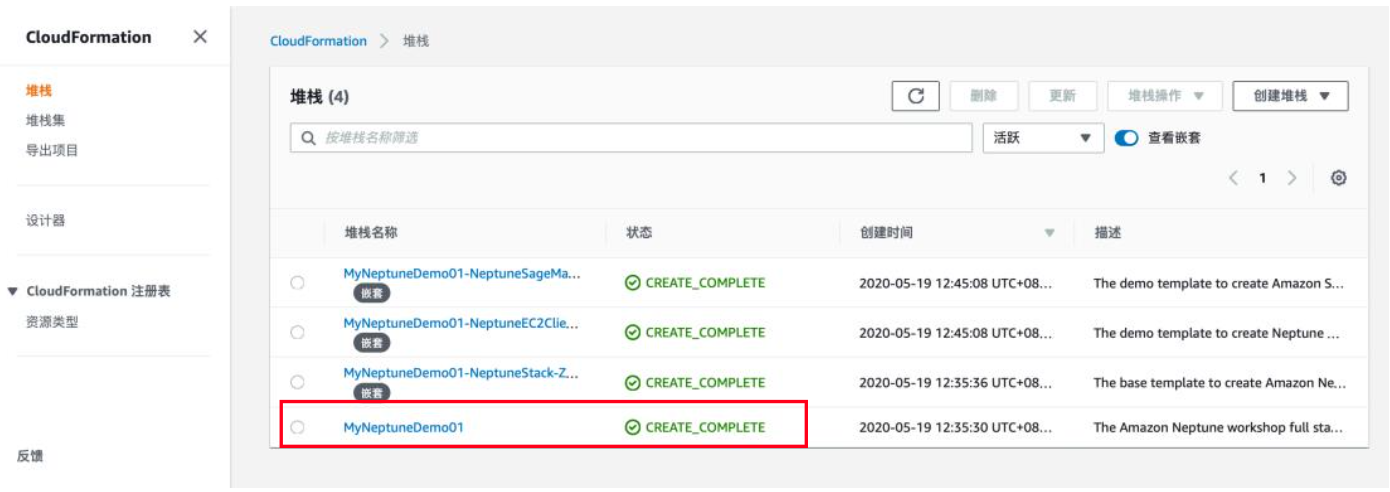This screenshot has height=492, width=1390.
Task: Open the 创建堆栈 dropdown button
Action: click(1291, 96)
